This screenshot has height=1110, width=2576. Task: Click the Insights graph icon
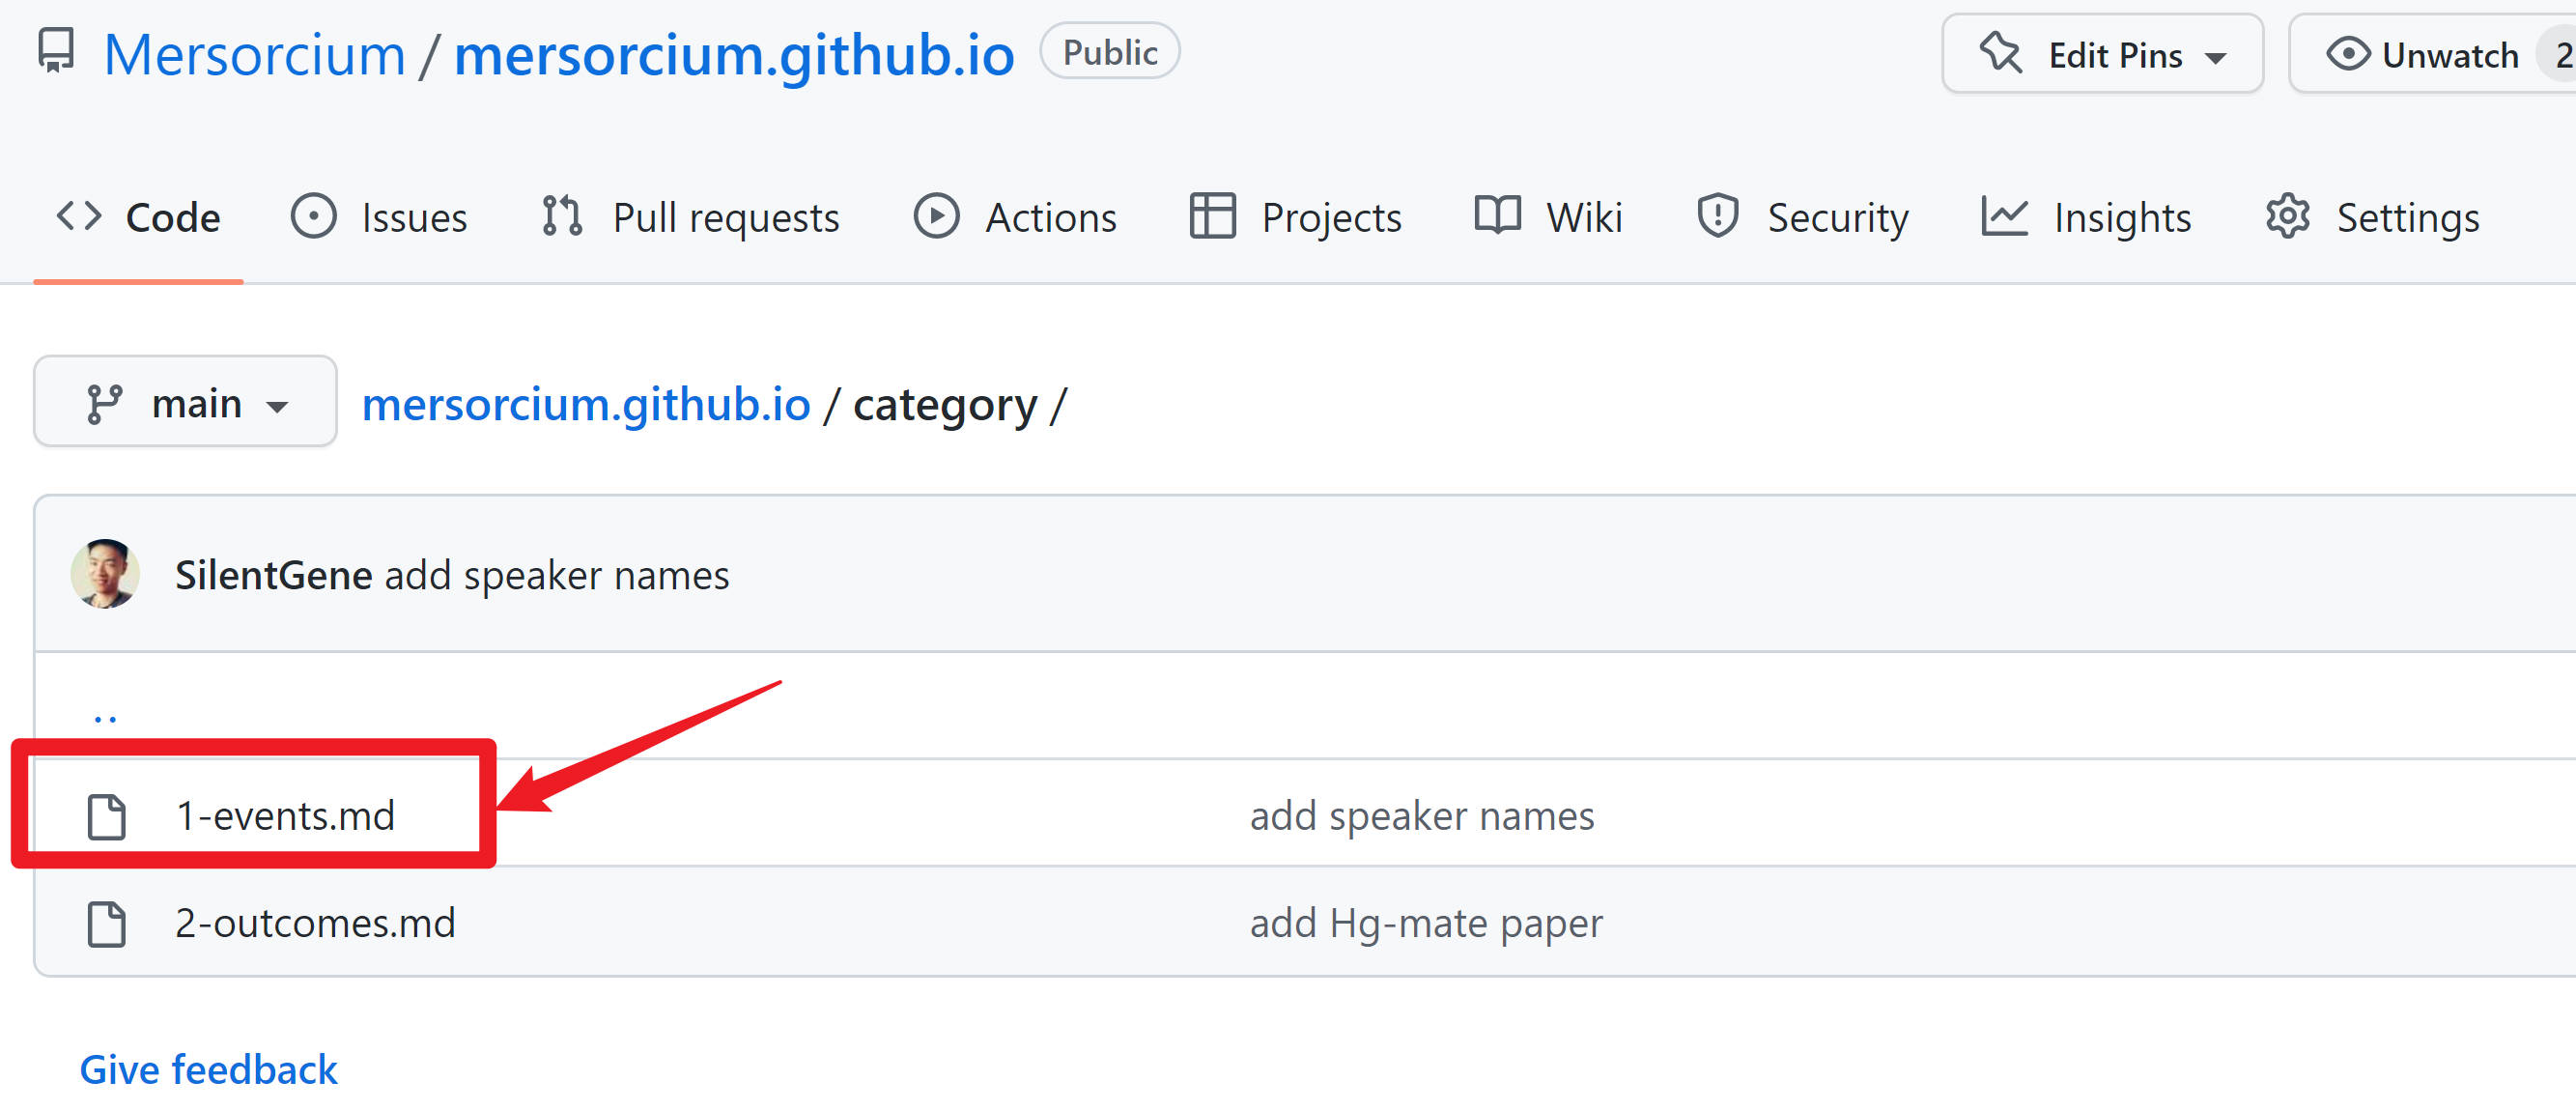click(2004, 217)
